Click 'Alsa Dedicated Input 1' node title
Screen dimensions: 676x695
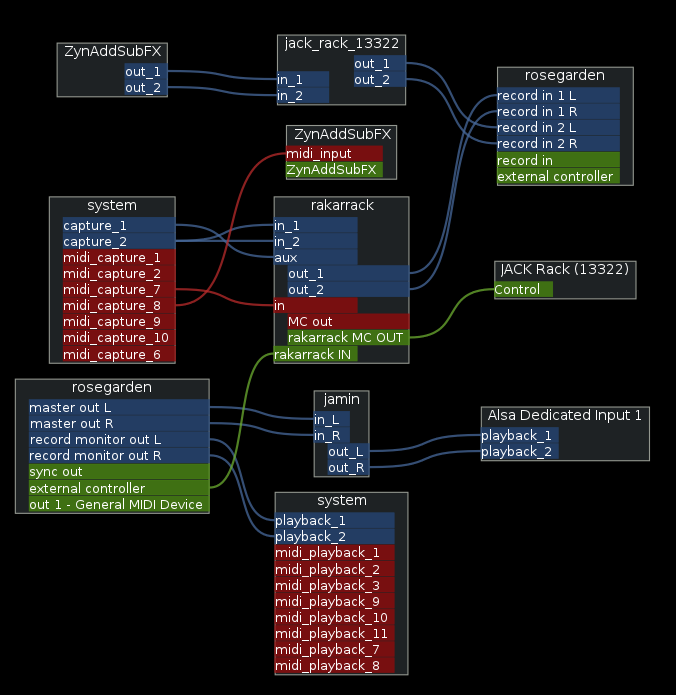565,415
